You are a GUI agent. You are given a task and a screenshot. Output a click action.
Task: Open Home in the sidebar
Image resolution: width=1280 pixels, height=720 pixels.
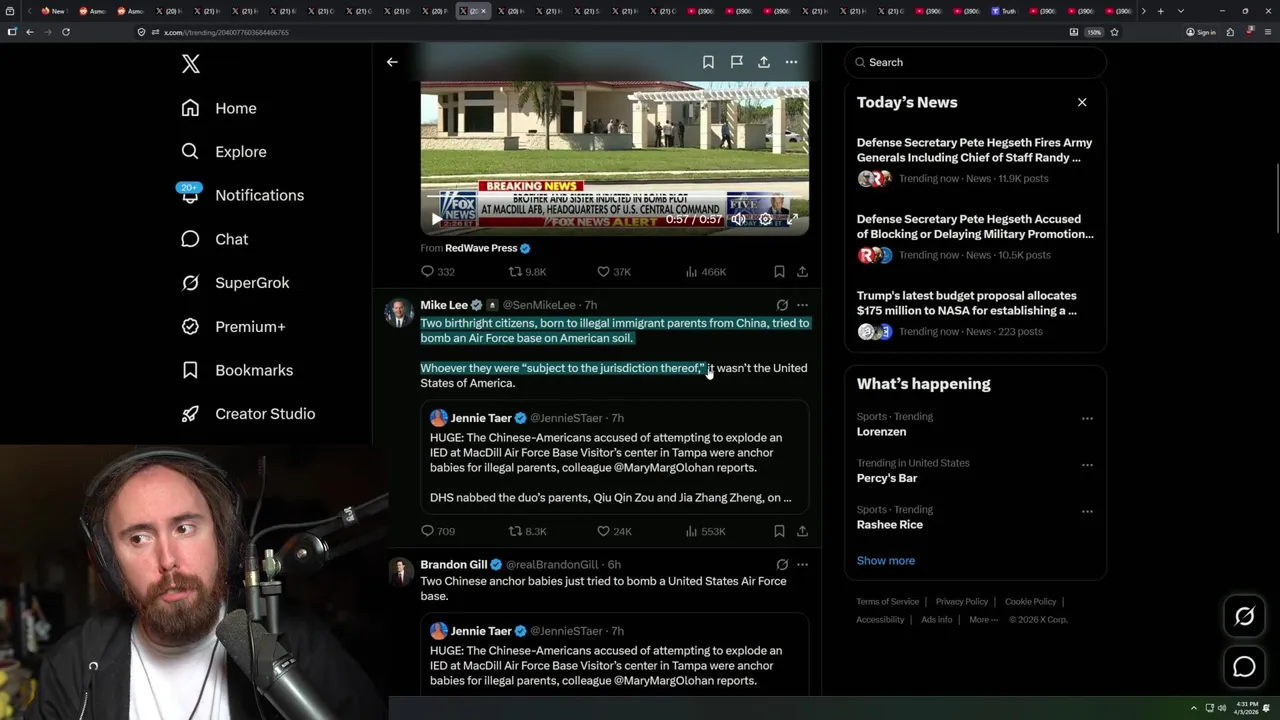pyautogui.click(x=219, y=108)
